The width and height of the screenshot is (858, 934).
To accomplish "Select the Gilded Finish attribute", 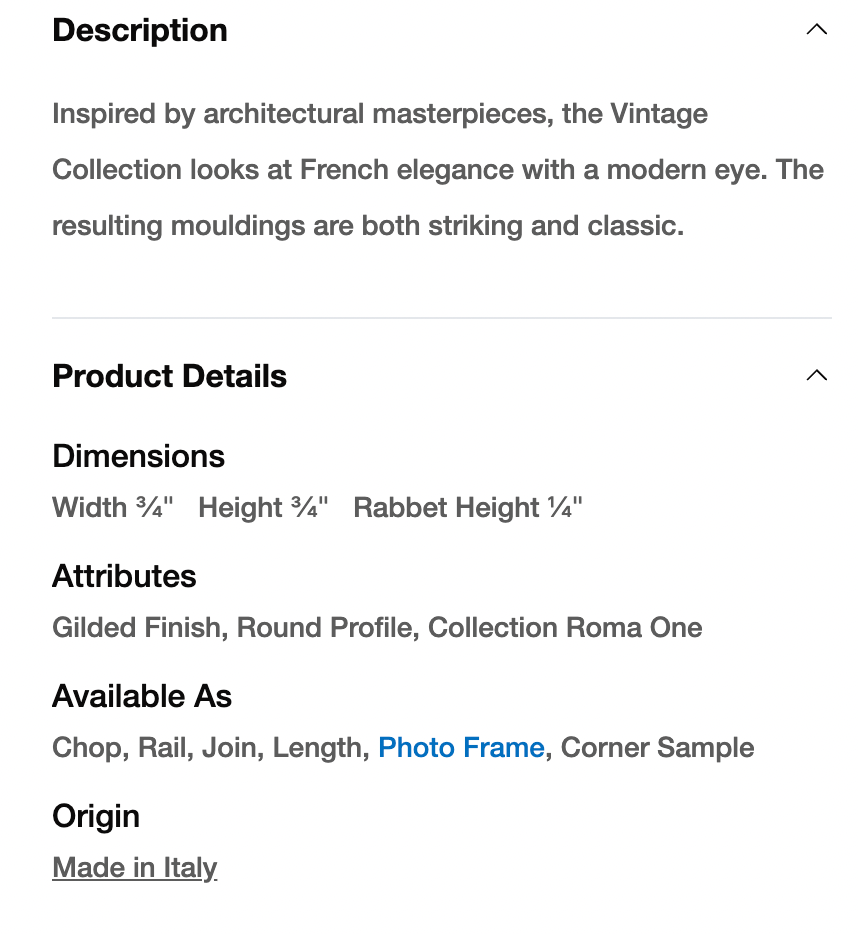I will pos(136,627).
